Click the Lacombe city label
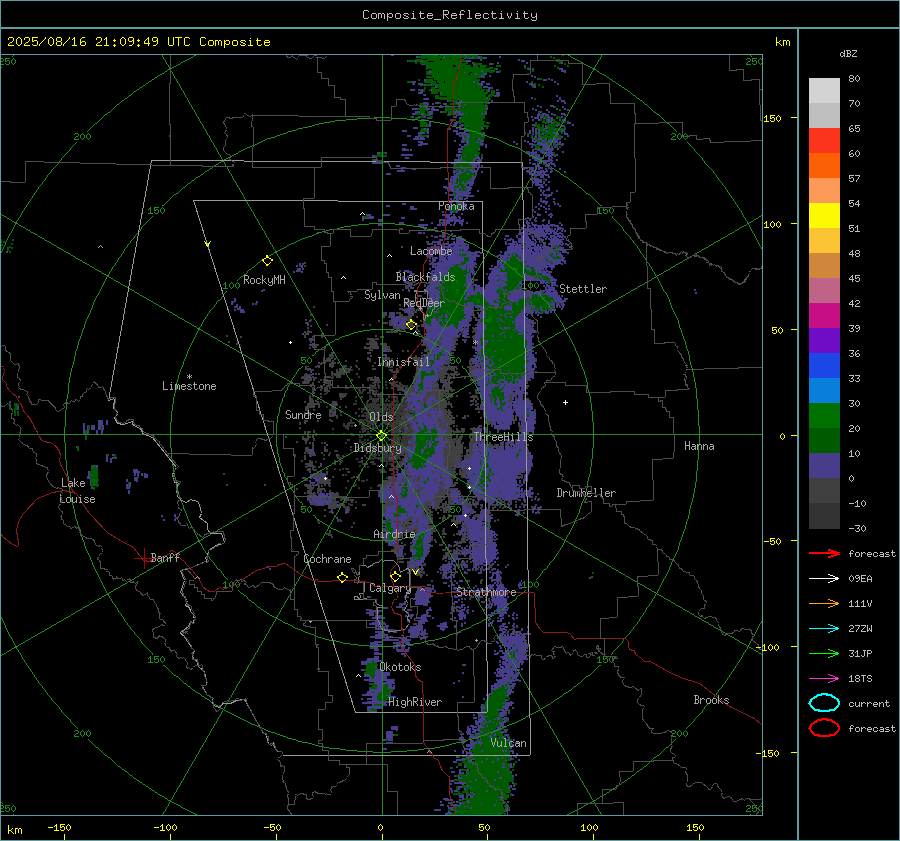This screenshot has width=900, height=841. pyautogui.click(x=431, y=251)
